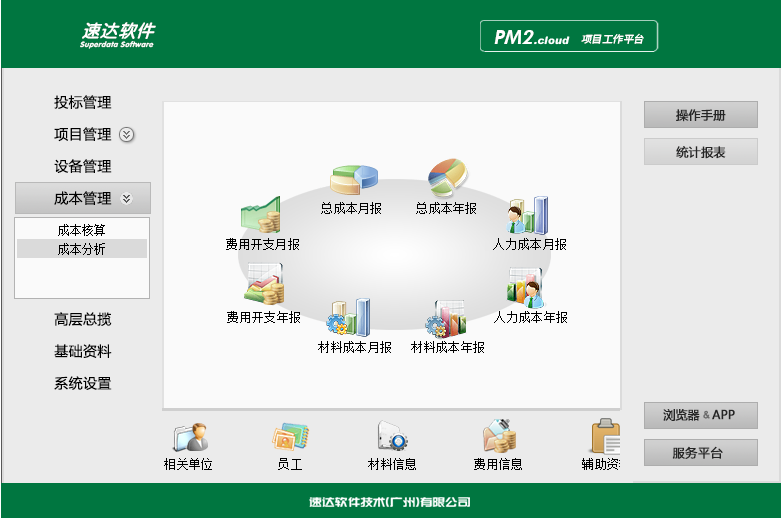Click the 总成本月报 label
This screenshot has height=518, width=782.
click(x=351, y=208)
